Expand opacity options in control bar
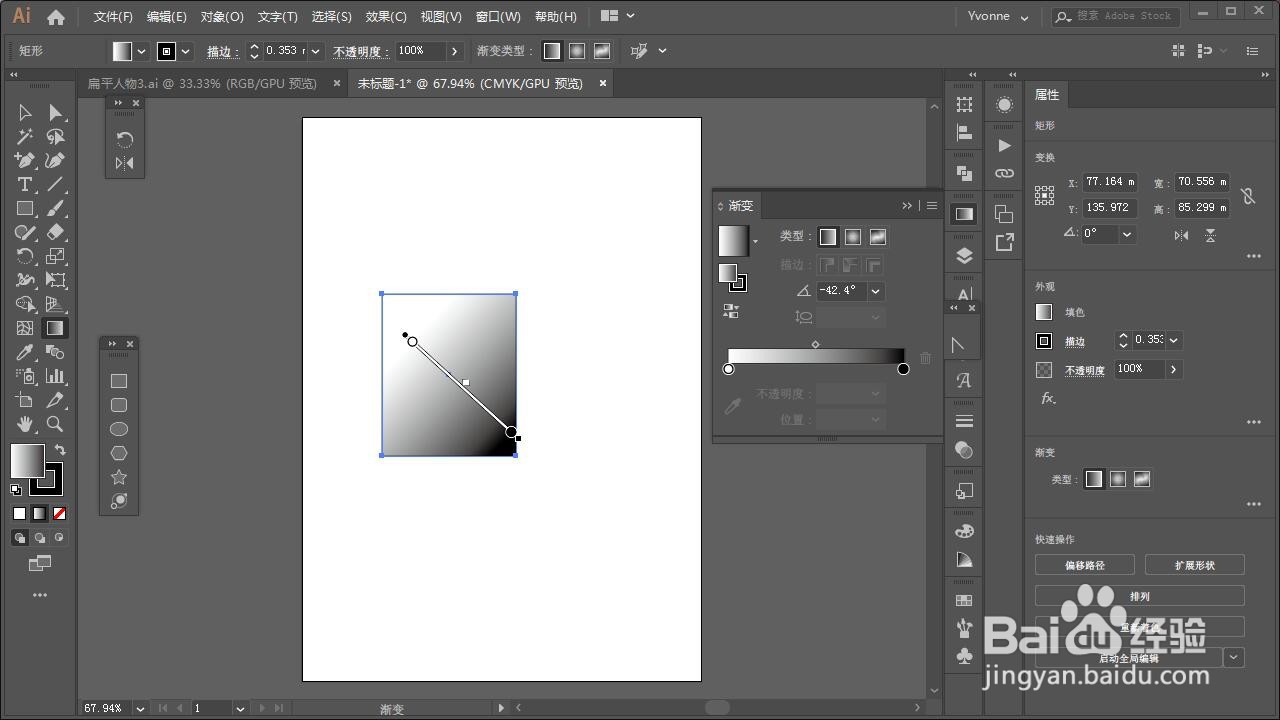 pyautogui.click(x=455, y=51)
